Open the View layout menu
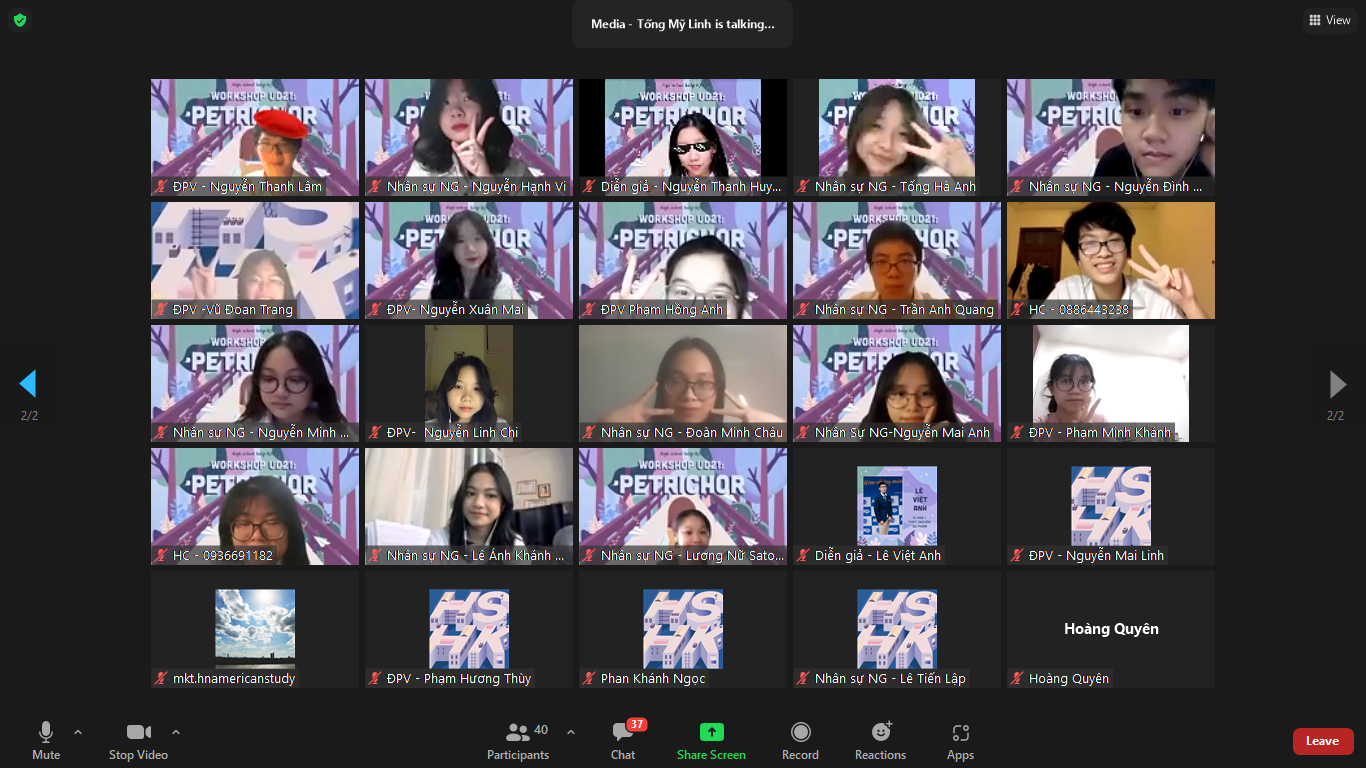 click(x=1330, y=20)
